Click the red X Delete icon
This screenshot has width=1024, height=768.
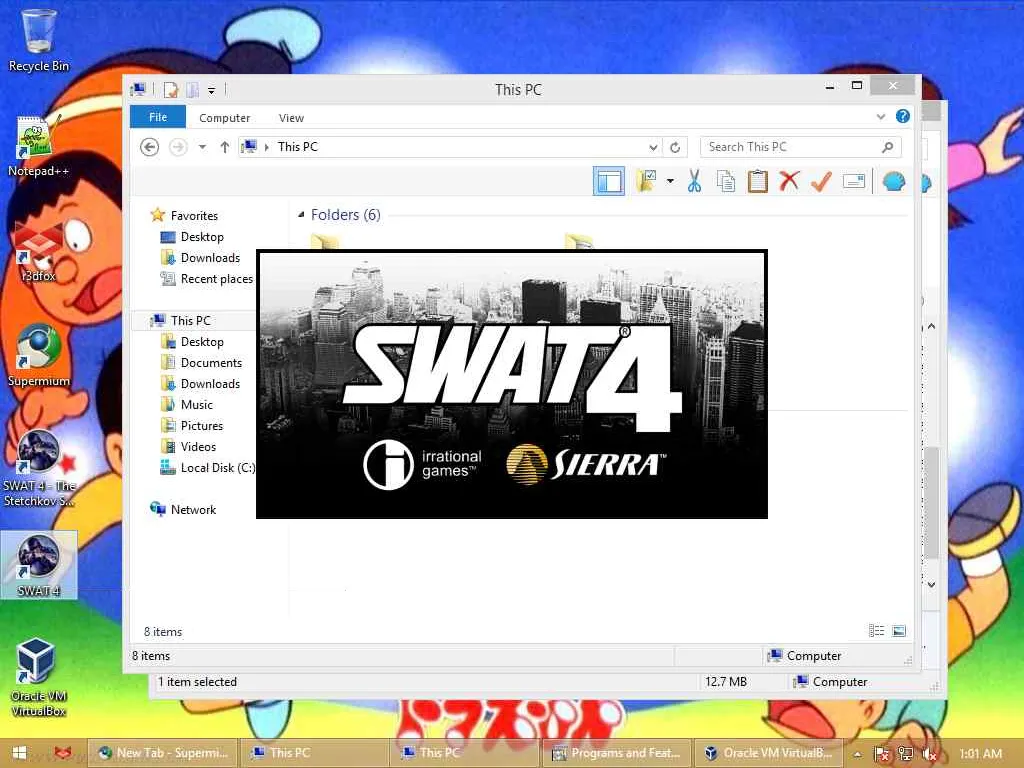click(x=790, y=181)
